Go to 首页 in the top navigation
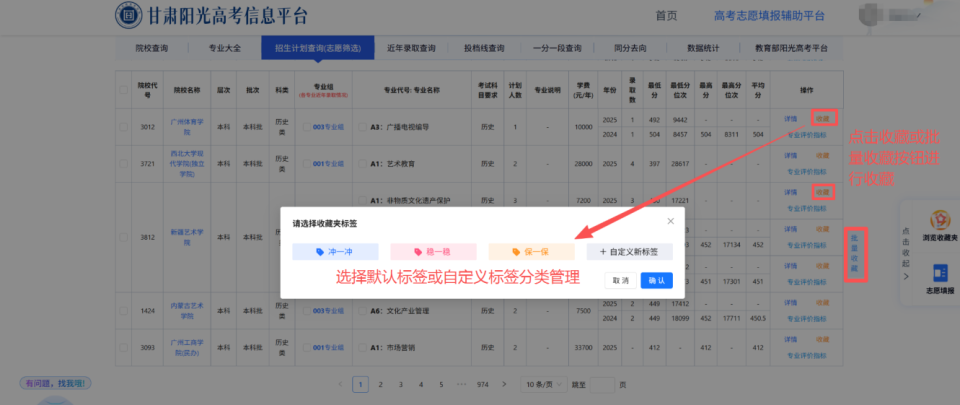This screenshot has width=960, height=405. [666, 16]
